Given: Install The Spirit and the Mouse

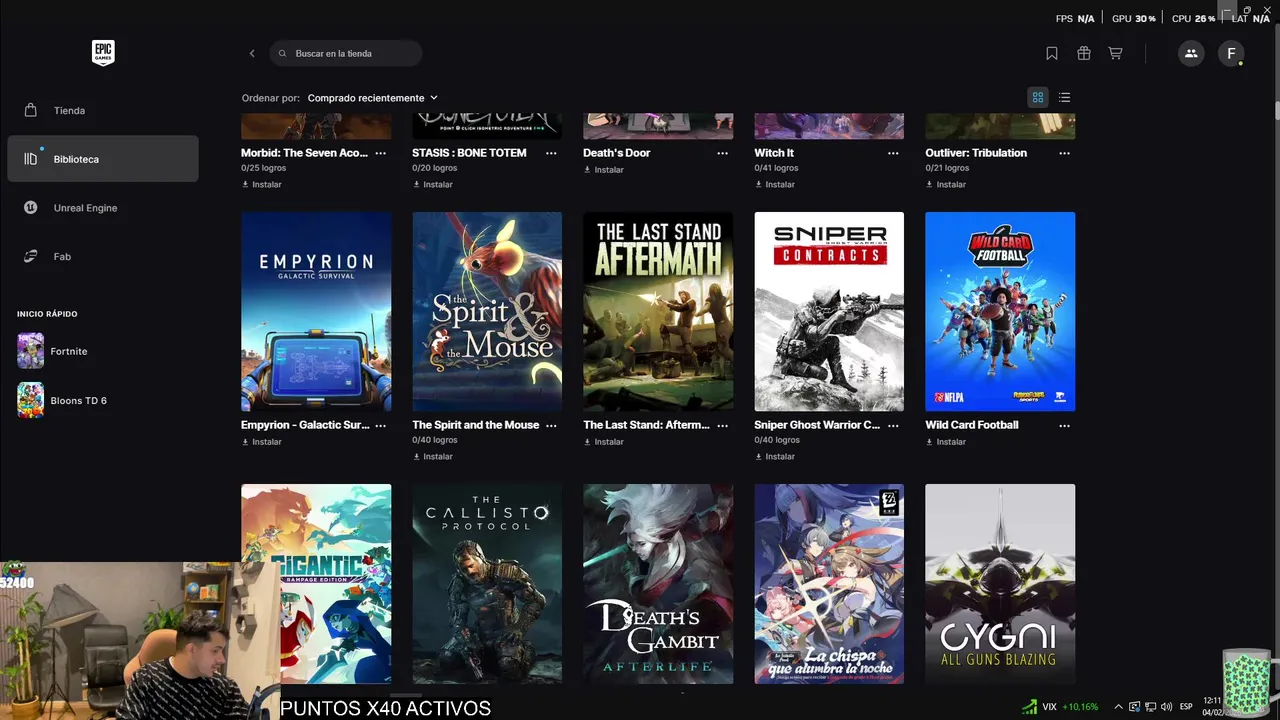Looking at the screenshot, I should click(x=433, y=457).
